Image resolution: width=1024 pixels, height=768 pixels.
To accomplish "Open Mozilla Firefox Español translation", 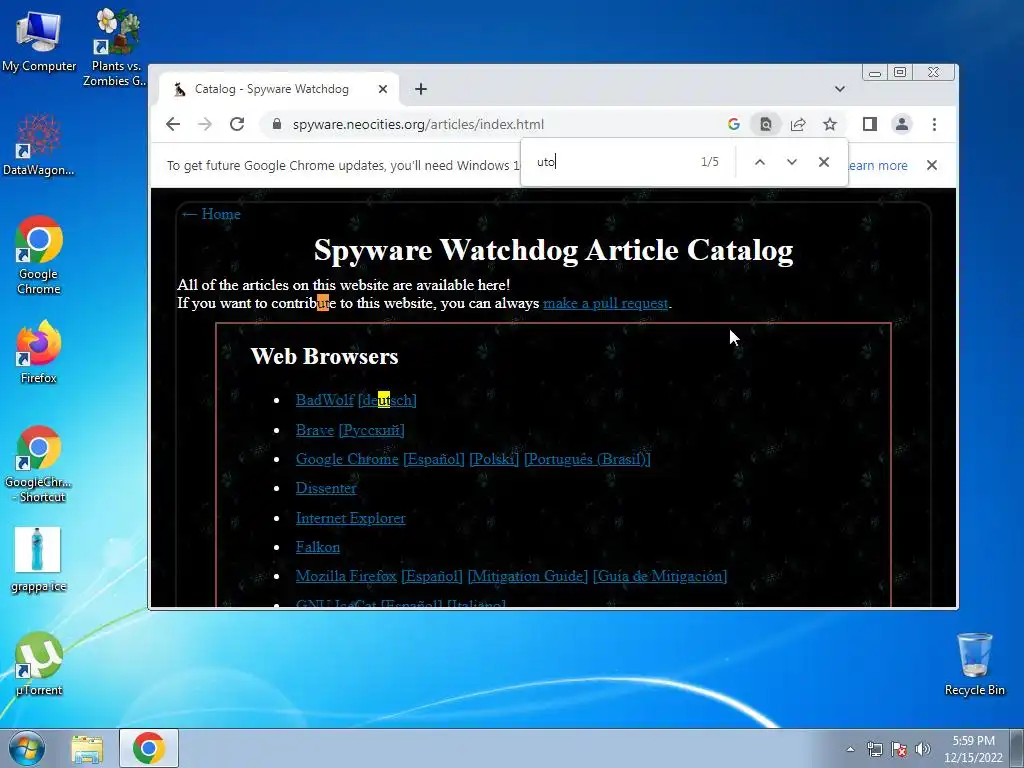I will [432, 576].
